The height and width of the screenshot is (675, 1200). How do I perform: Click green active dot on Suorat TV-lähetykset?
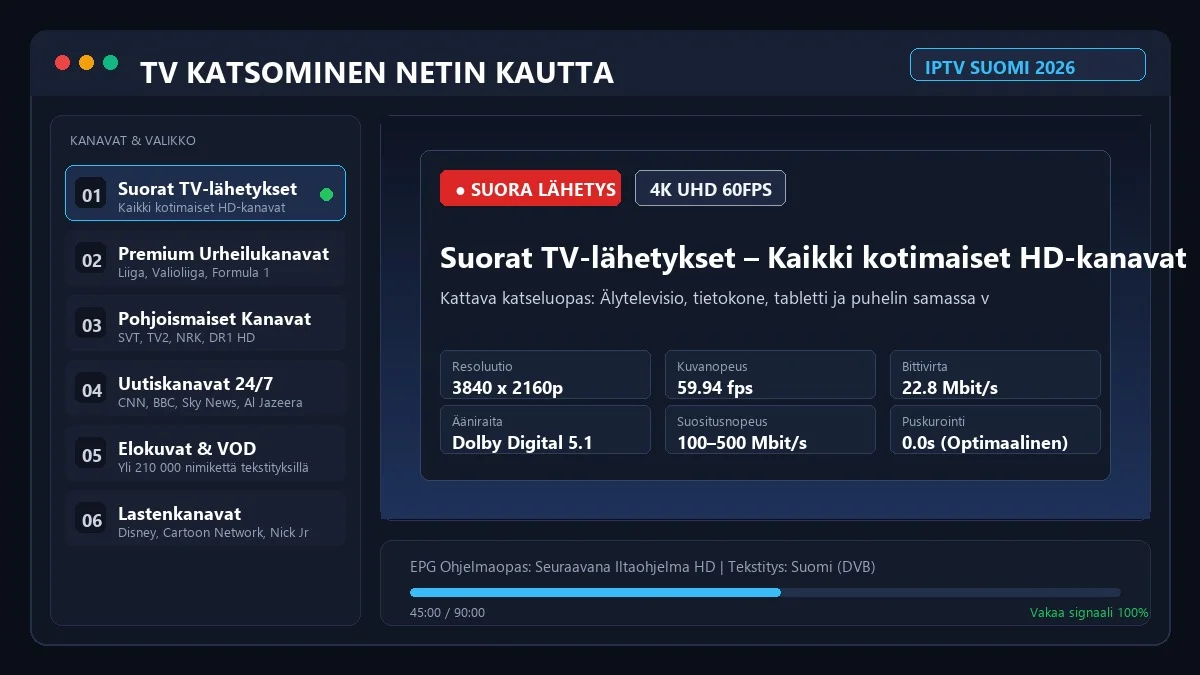click(326, 194)
